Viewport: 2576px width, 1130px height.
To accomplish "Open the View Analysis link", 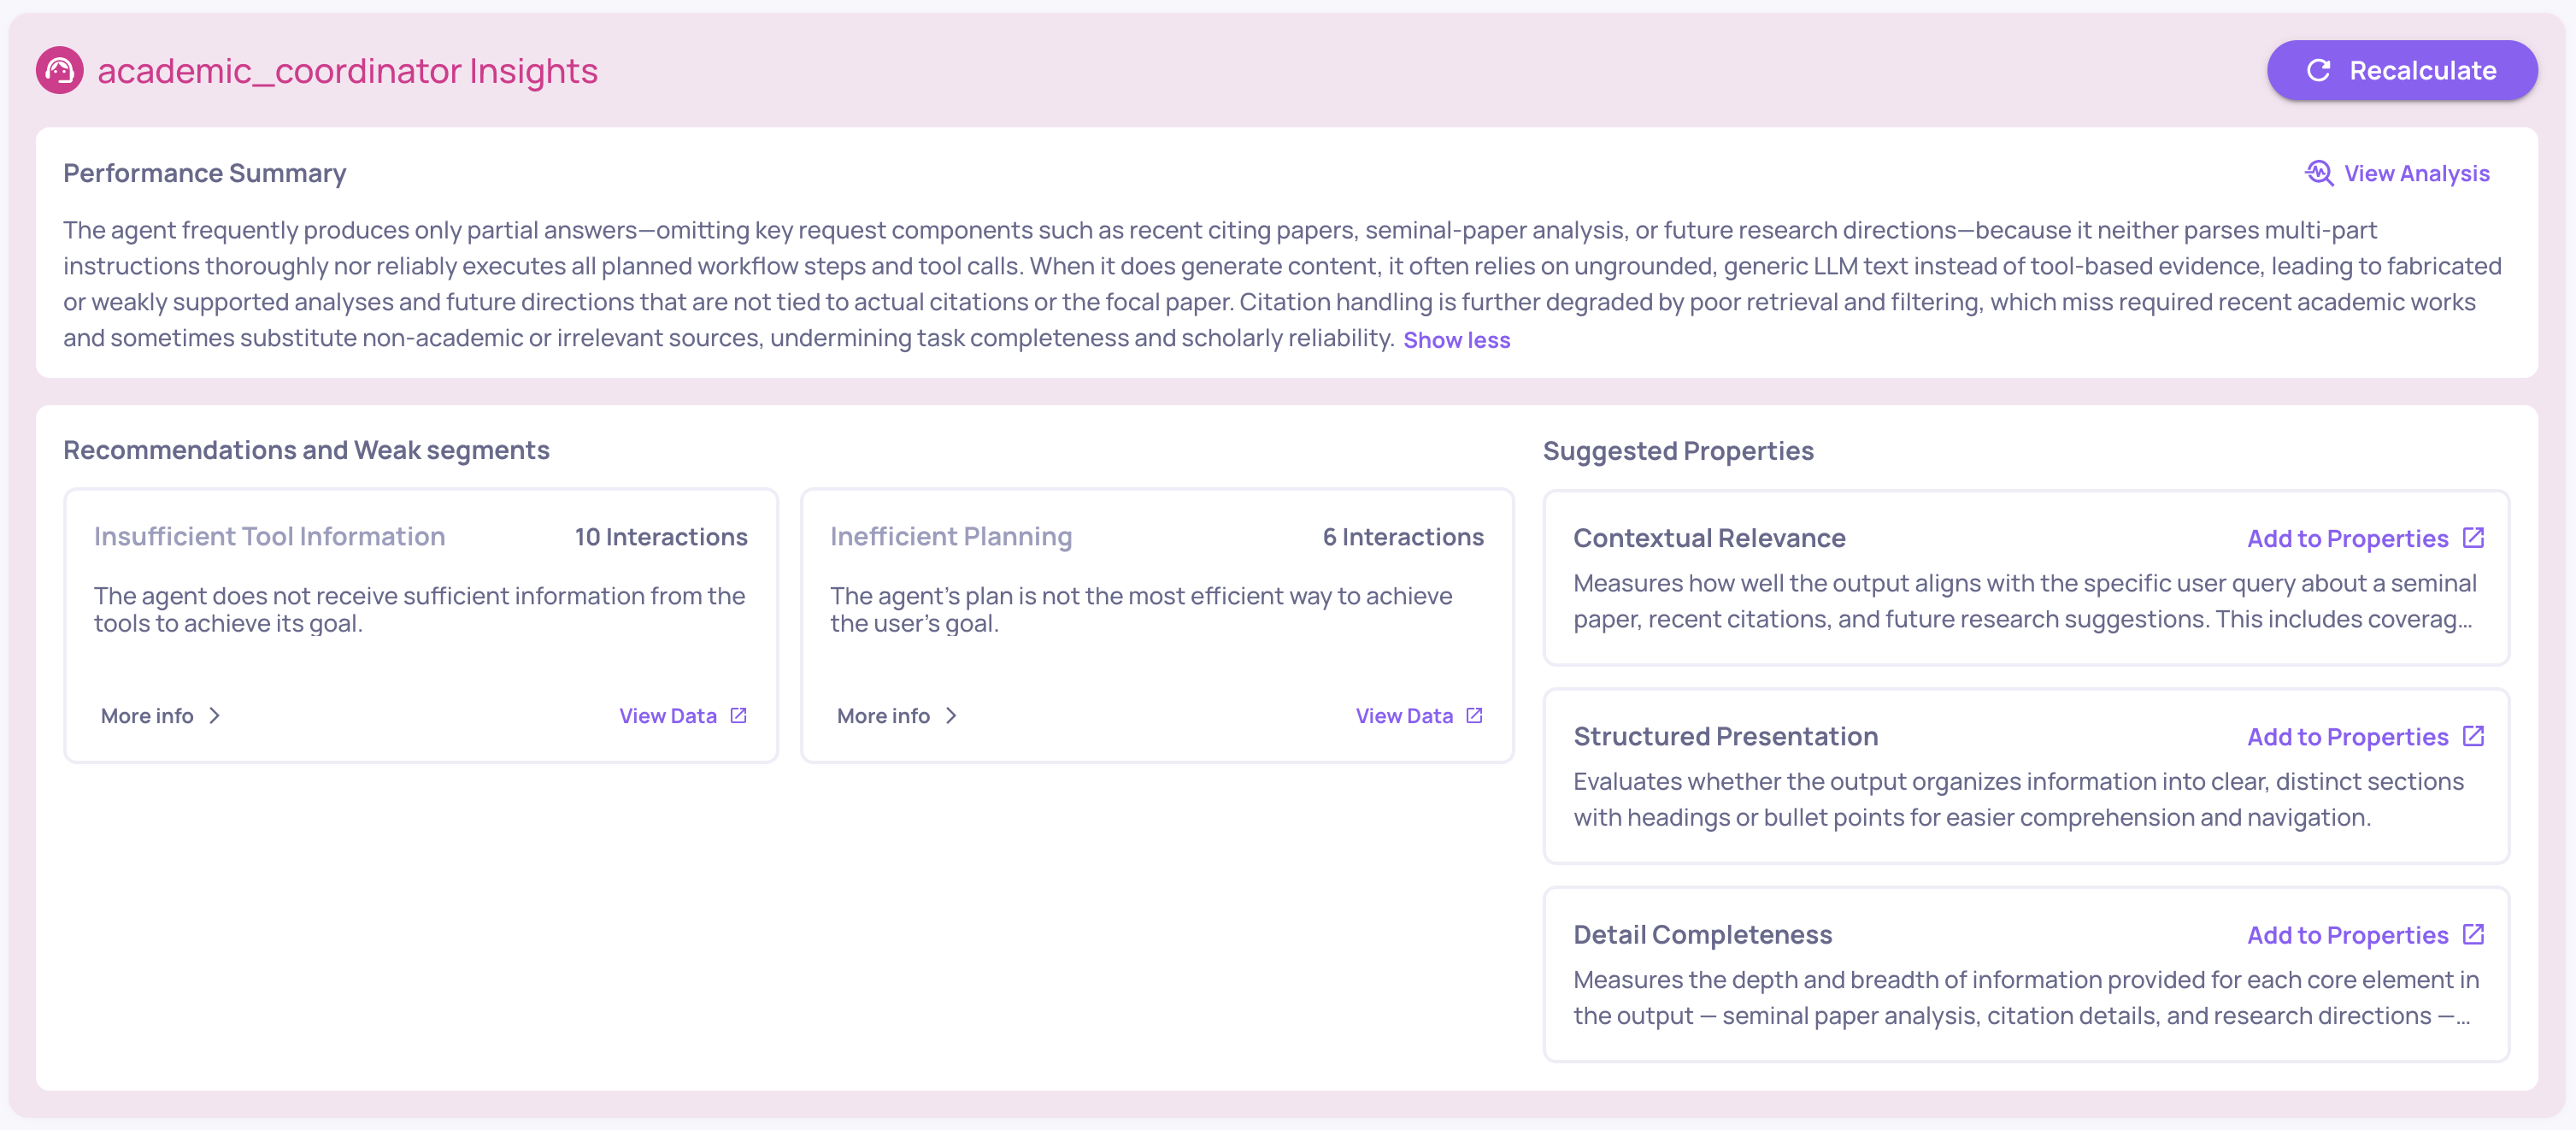I will (2416, 173).
